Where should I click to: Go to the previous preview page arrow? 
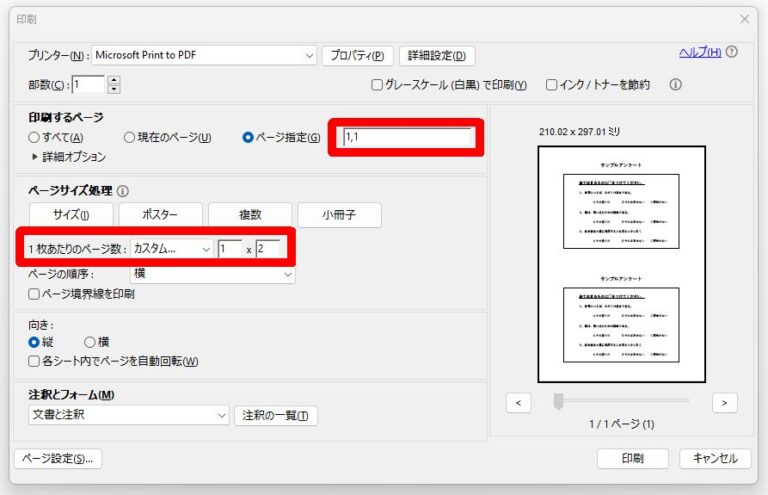coord(518,402)
